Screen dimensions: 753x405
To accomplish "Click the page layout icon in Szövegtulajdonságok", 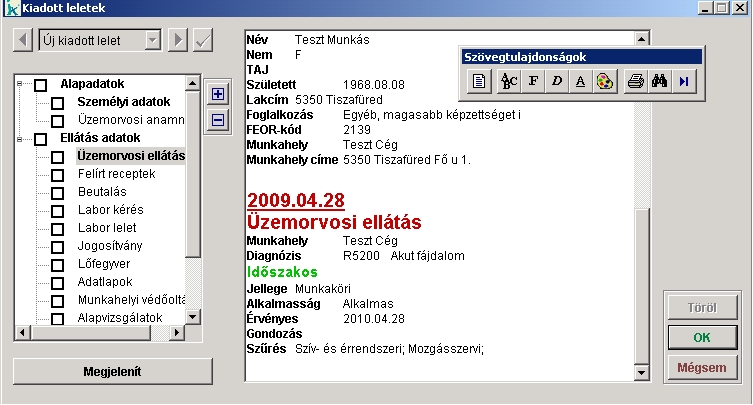I will pos(479,83).
